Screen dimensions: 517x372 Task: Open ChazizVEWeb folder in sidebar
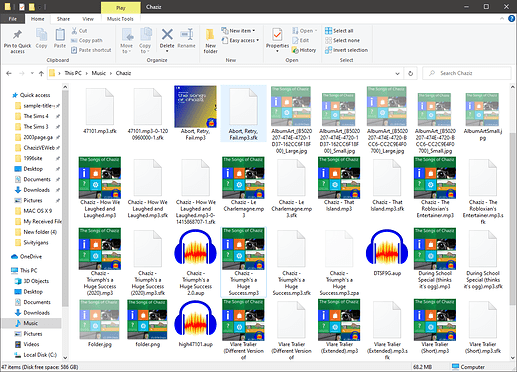pyautogui.click(x=39, y=148)
